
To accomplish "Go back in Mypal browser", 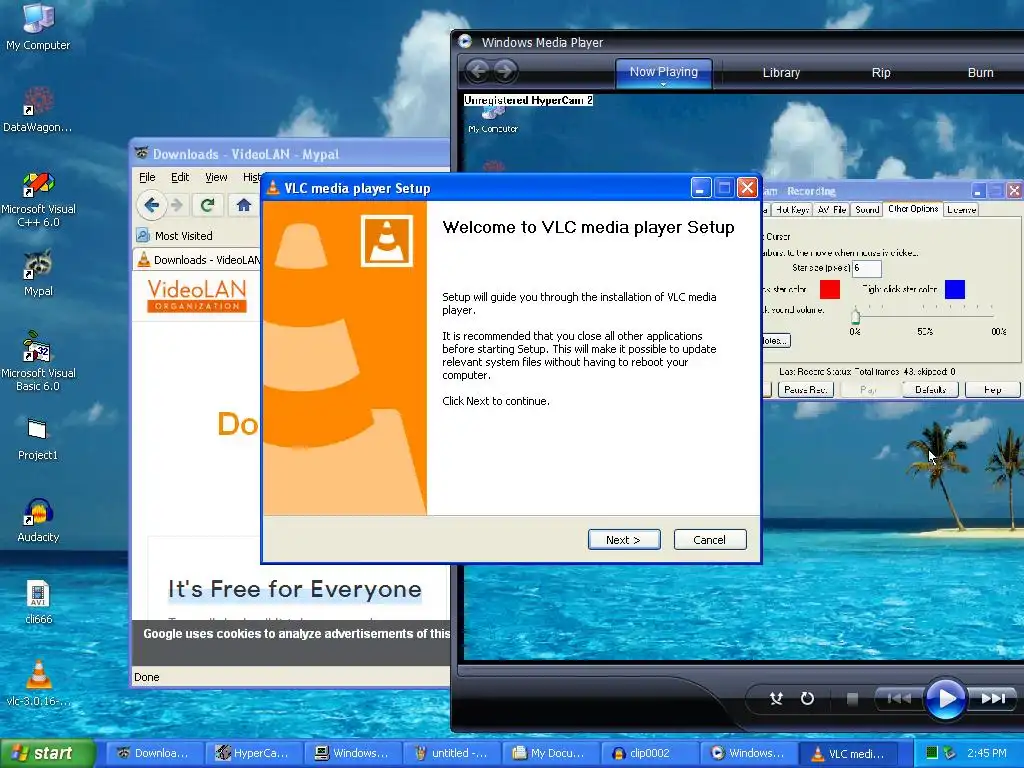I will coord(151,205).
